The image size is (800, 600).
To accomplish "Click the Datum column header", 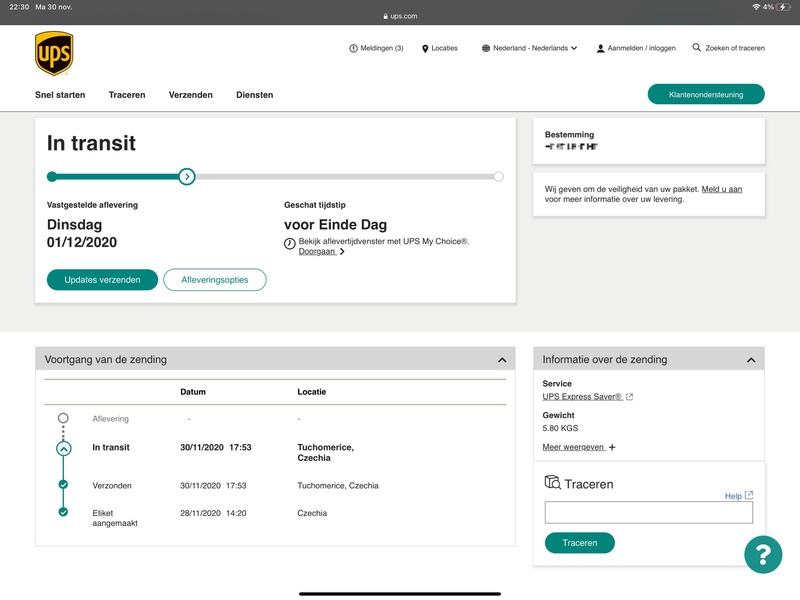I will (193, 392).
